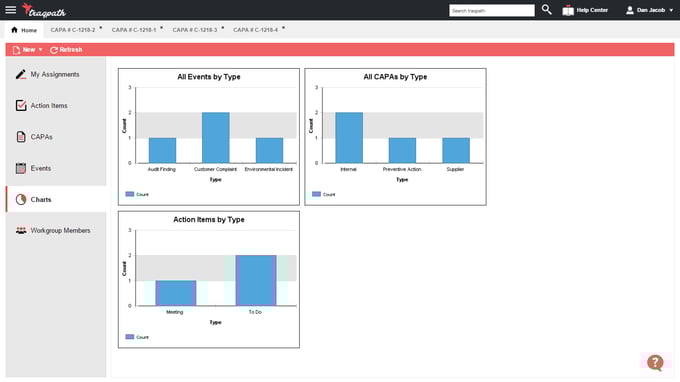Open Workgroup Members in the sidebar

pyautogui.click(x=56, y=231)
